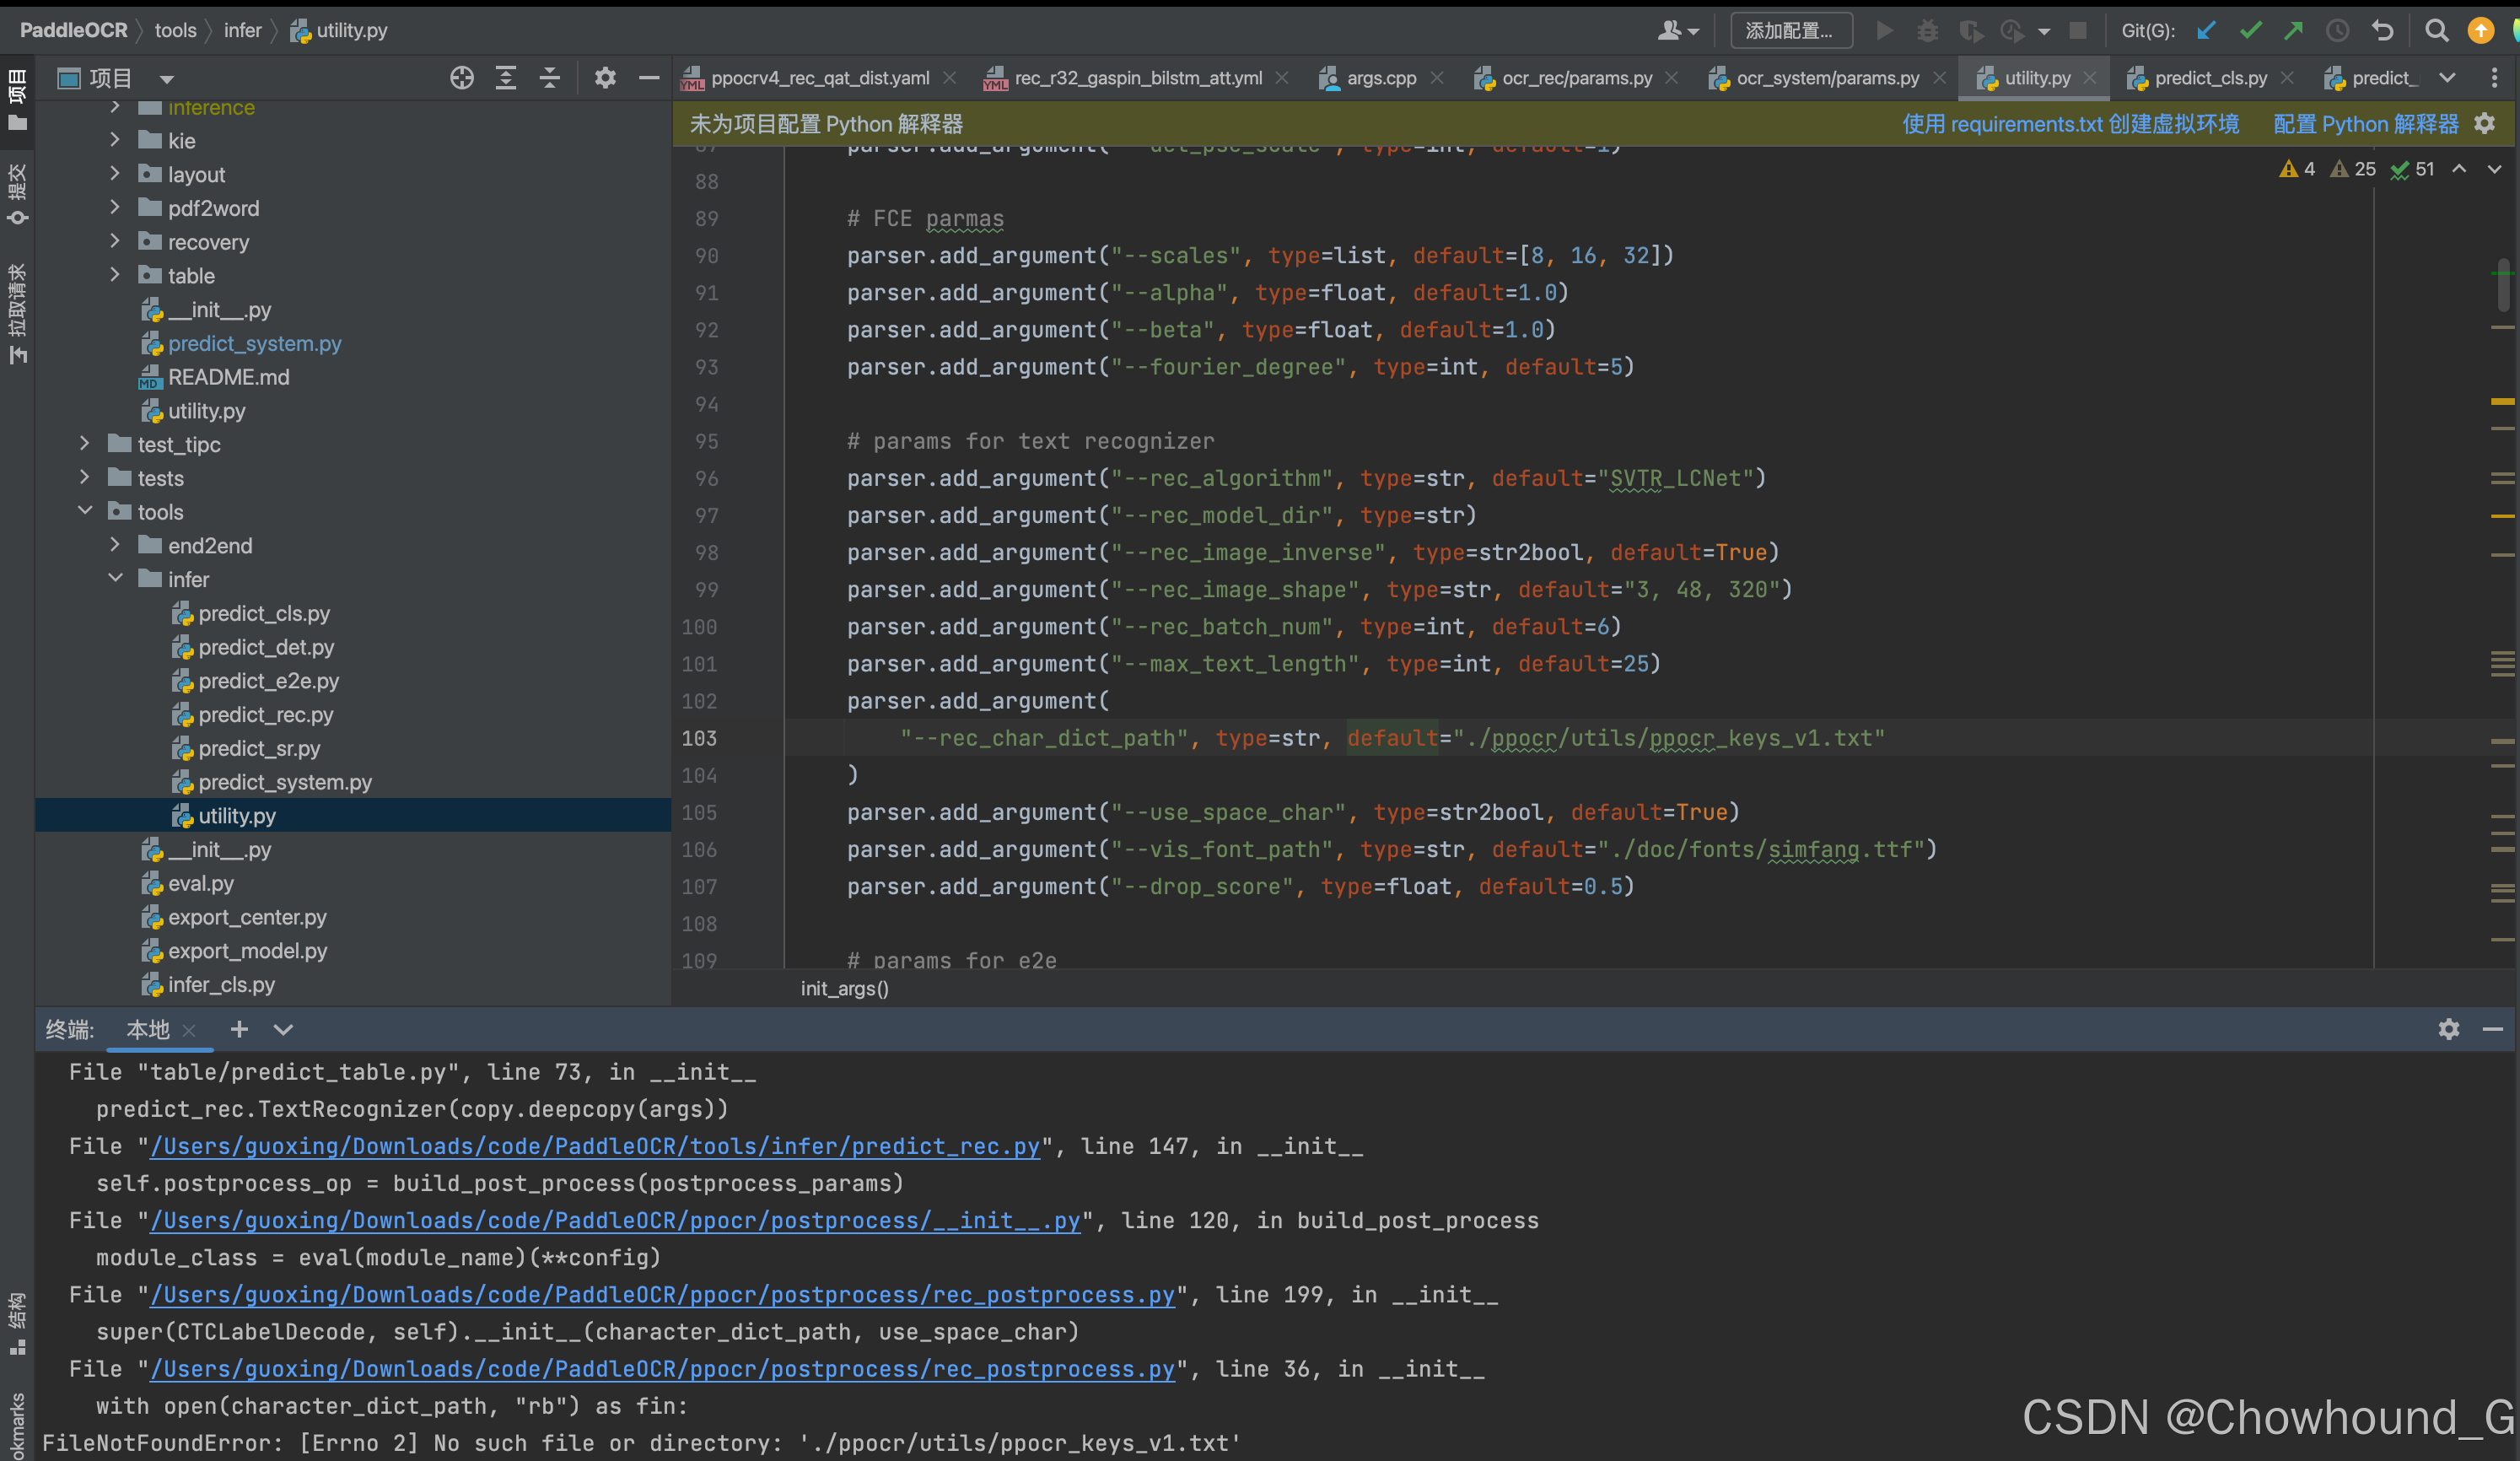Expand the end2end folder

point(115,545)
